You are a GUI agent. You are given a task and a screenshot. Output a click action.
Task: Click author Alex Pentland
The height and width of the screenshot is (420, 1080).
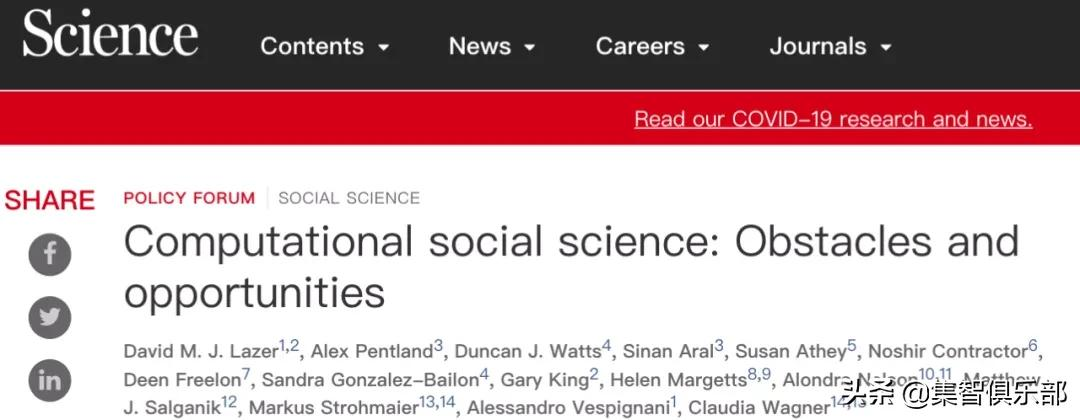pyautogui.click(x=372, y=351)
